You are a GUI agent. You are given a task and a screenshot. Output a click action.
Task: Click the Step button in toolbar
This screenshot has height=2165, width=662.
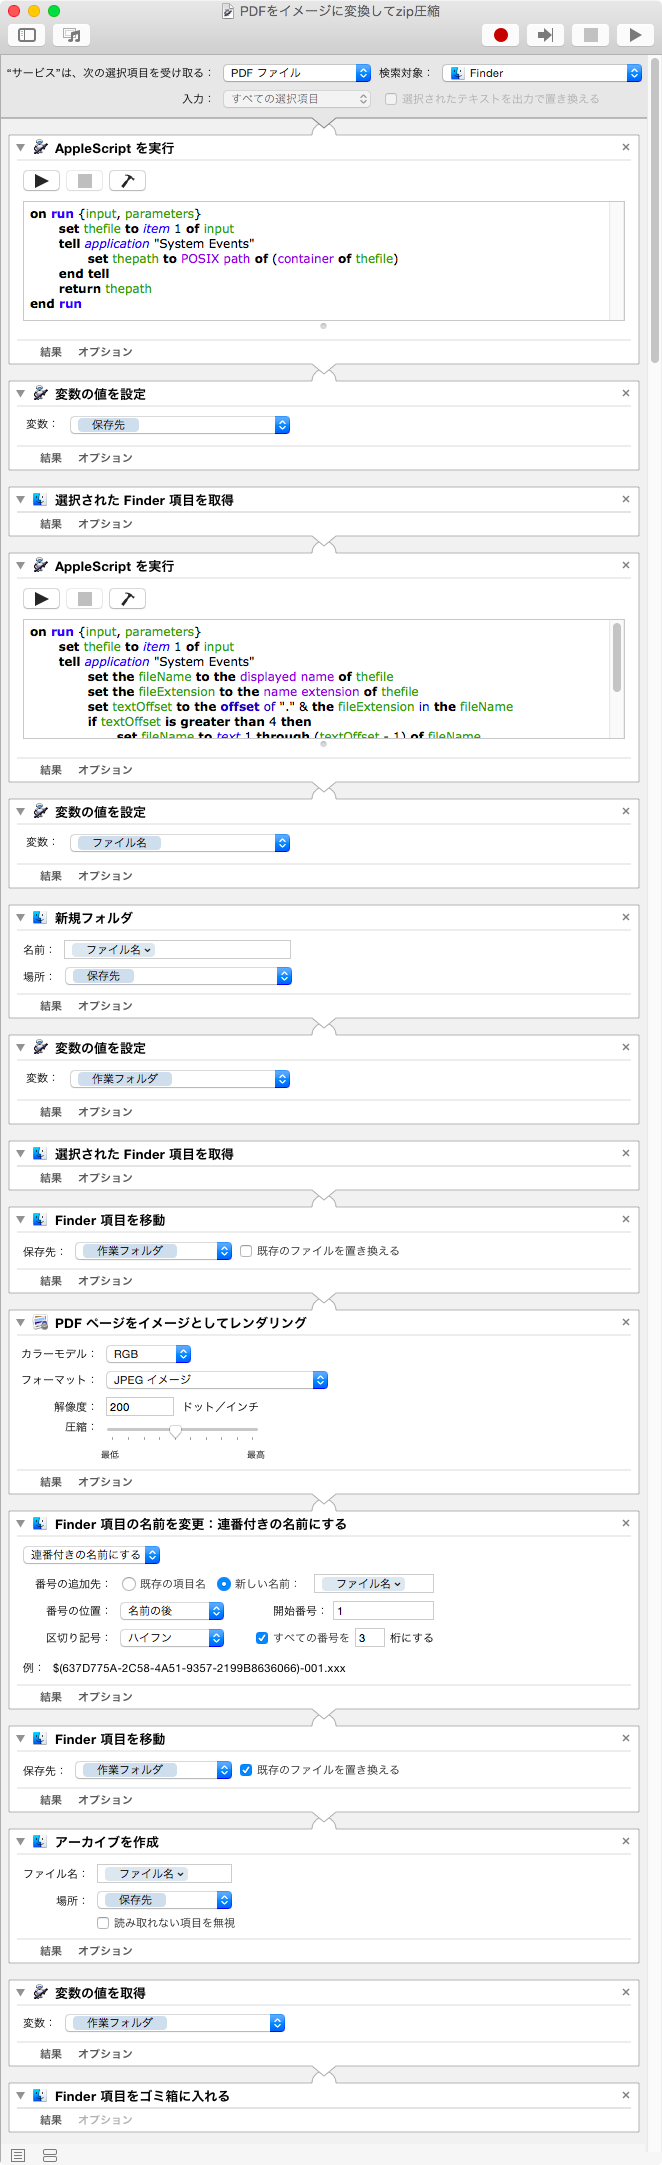pos(545,35)
